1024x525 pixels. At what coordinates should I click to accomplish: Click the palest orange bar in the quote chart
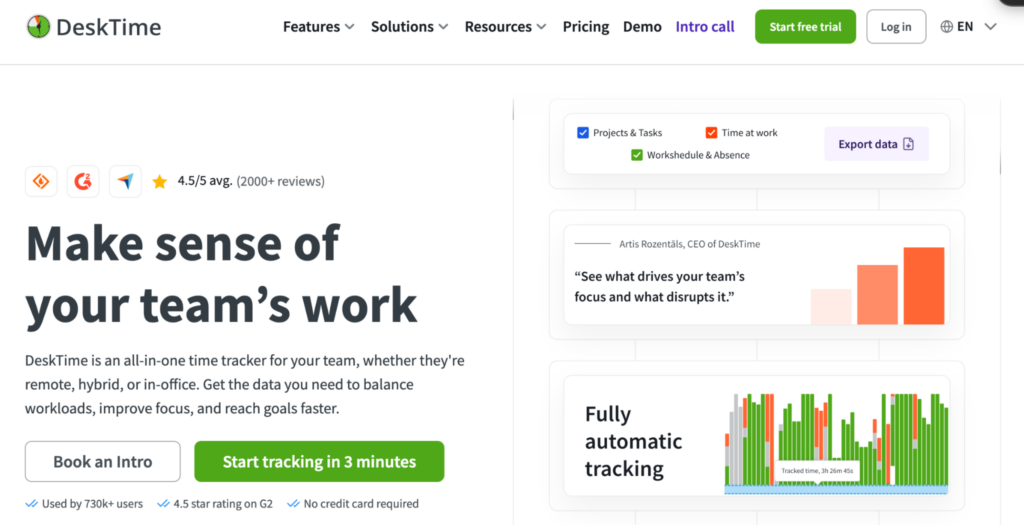tap(831, 307)
